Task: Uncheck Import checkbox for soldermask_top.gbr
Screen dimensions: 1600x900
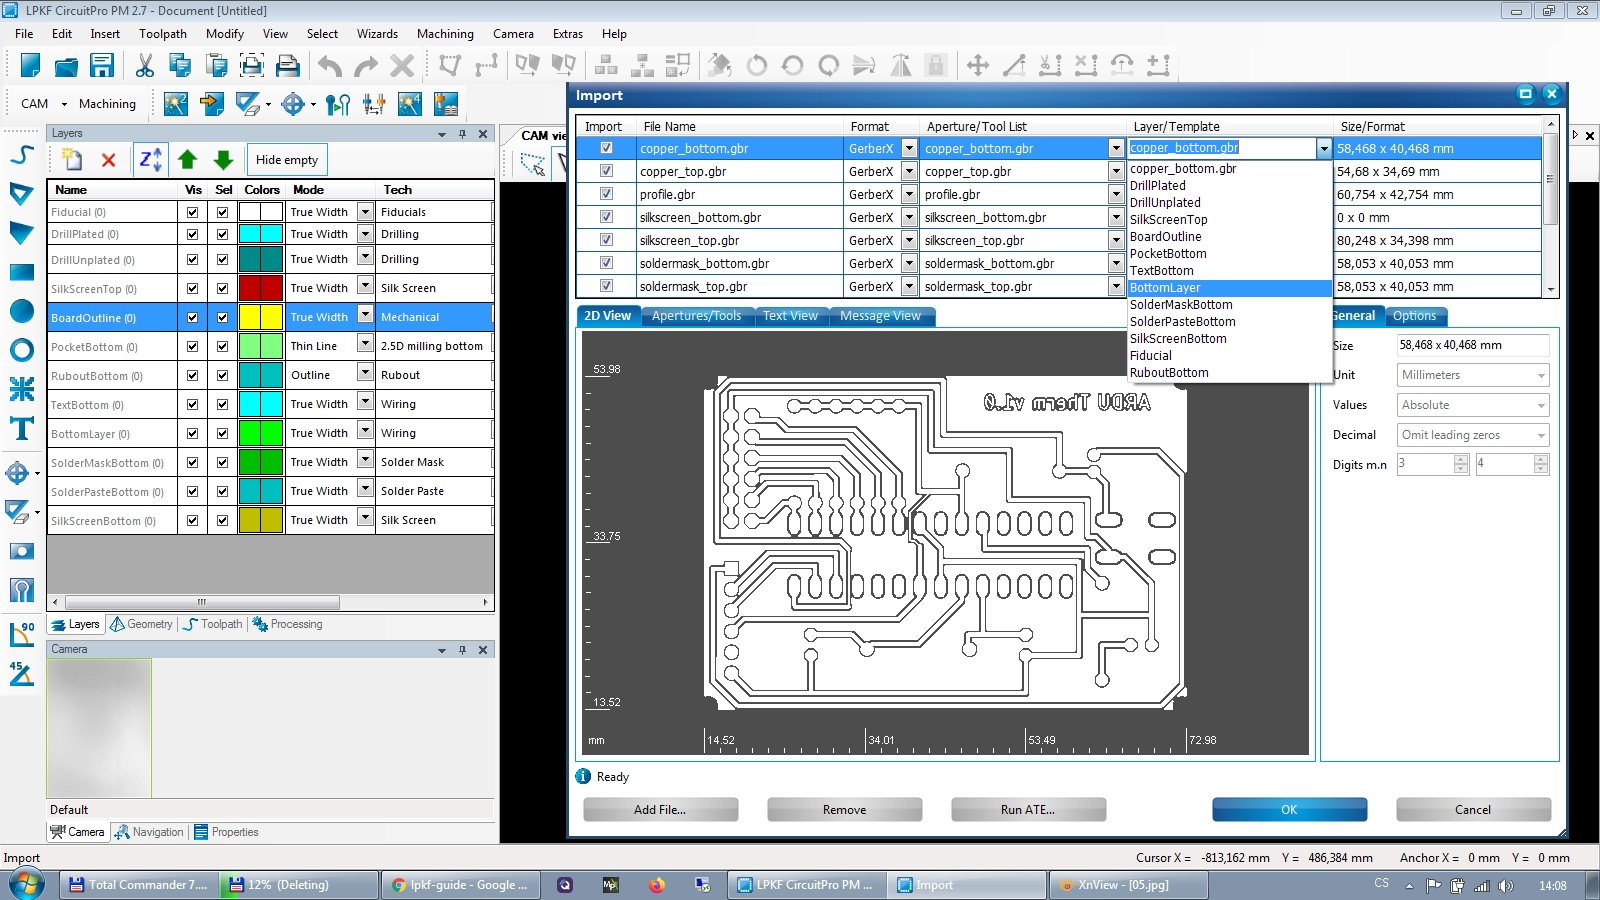Action: pyautogui.click(x=606, y=286)
